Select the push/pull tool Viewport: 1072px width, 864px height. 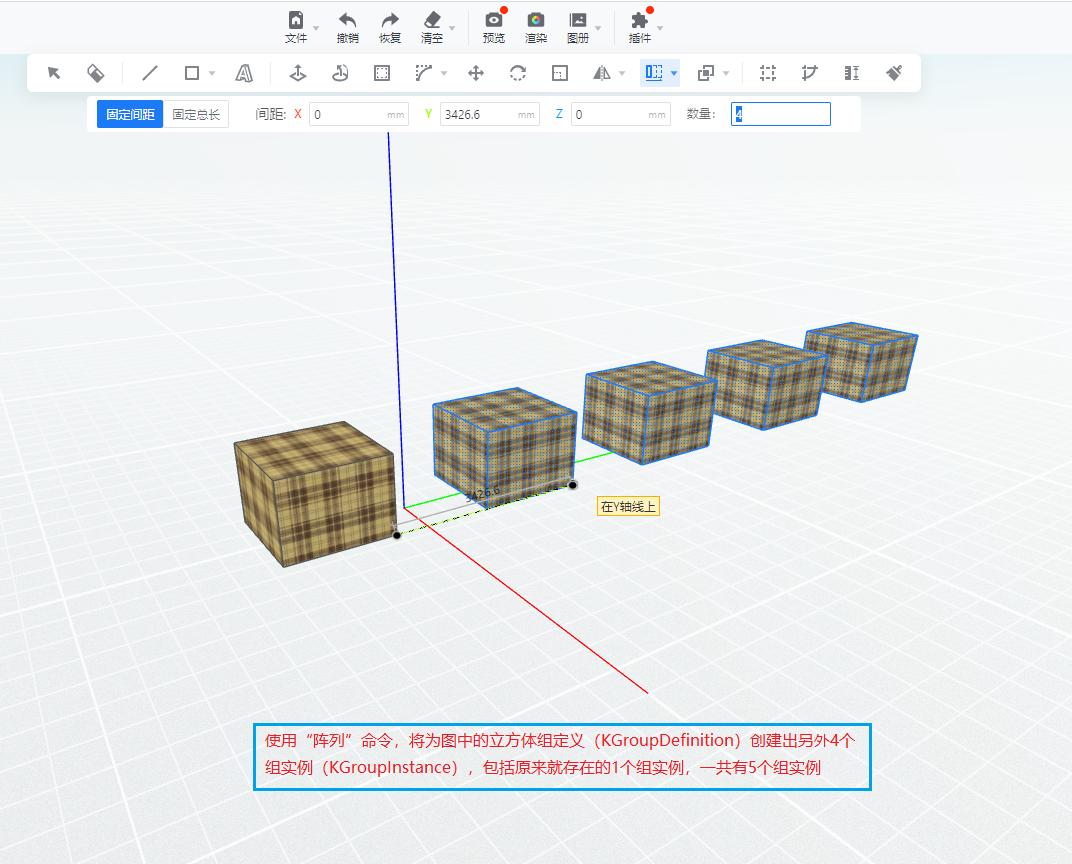[297, 72]
